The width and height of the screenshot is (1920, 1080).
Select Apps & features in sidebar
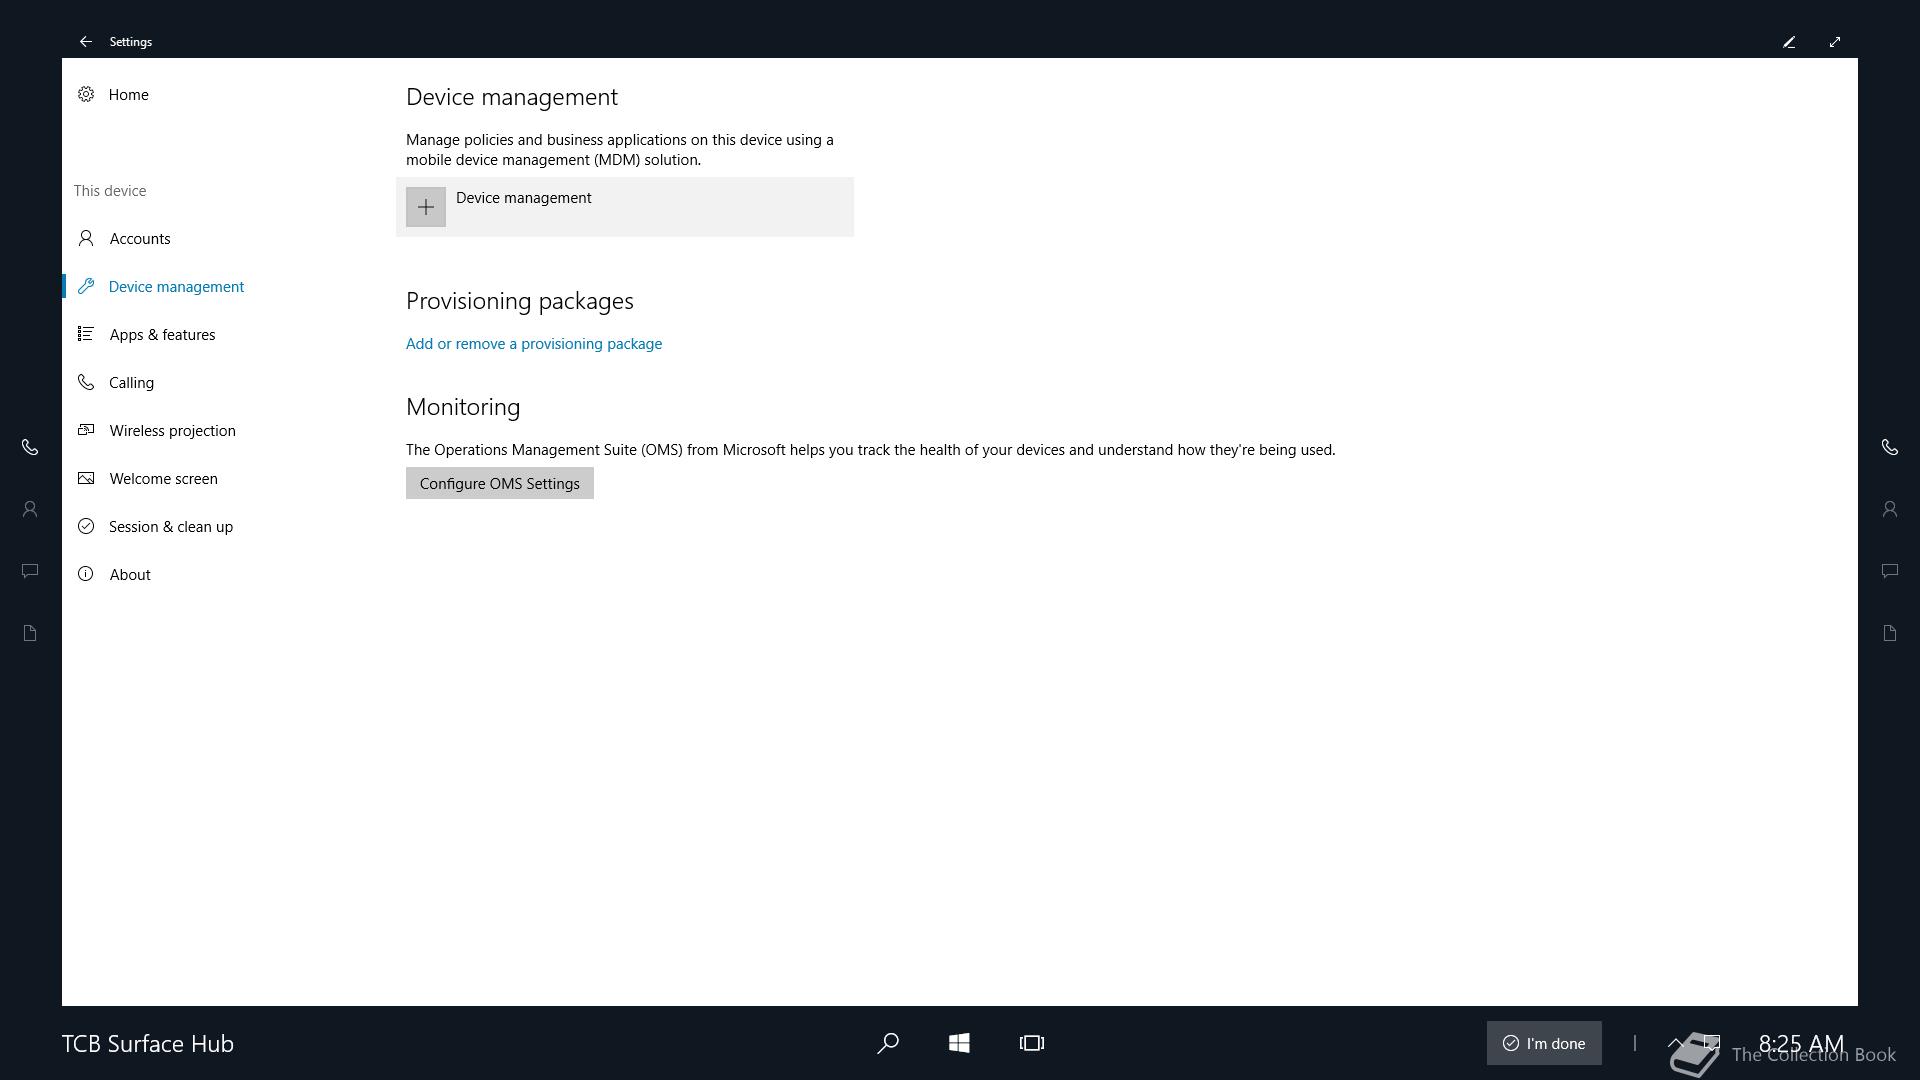(162, 334)
